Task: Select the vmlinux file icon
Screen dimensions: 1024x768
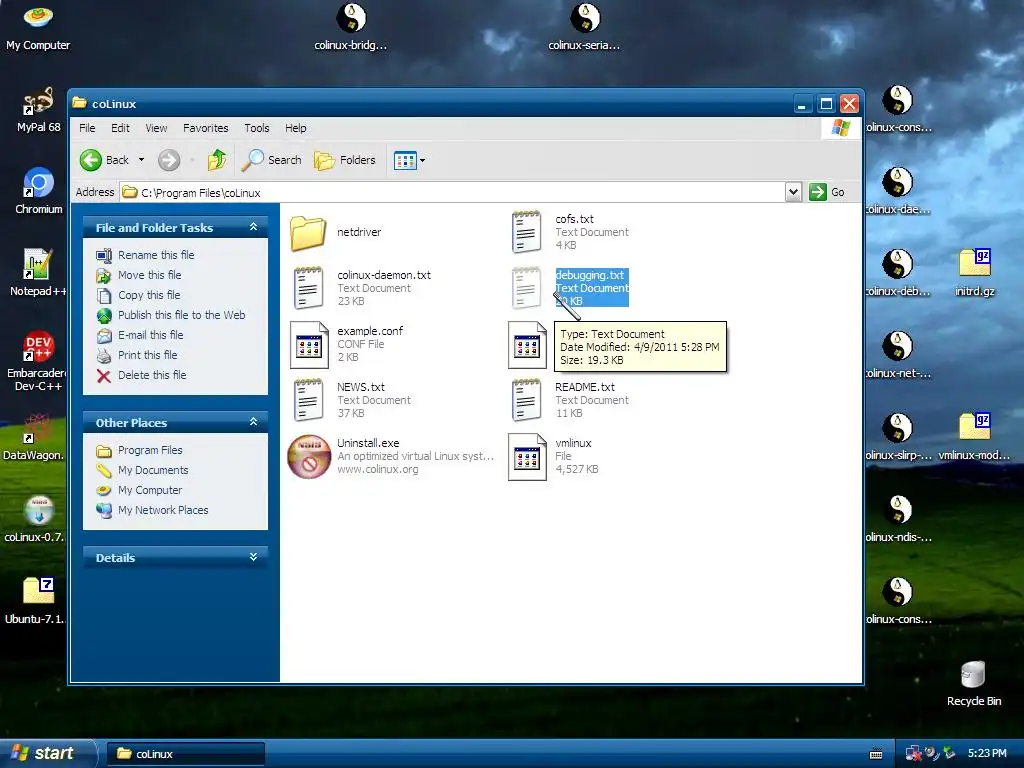Action: pyautogui.click(x=527, y=457)
